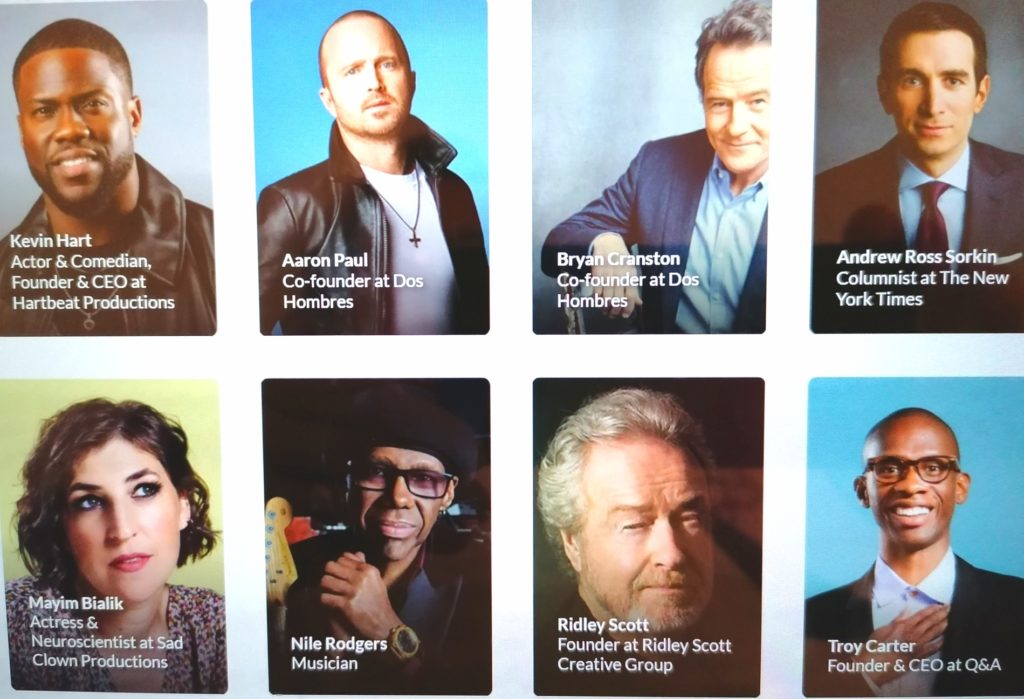
Task: Open the Bryan Cranston speaker card
Action: [x=650, y=167]
